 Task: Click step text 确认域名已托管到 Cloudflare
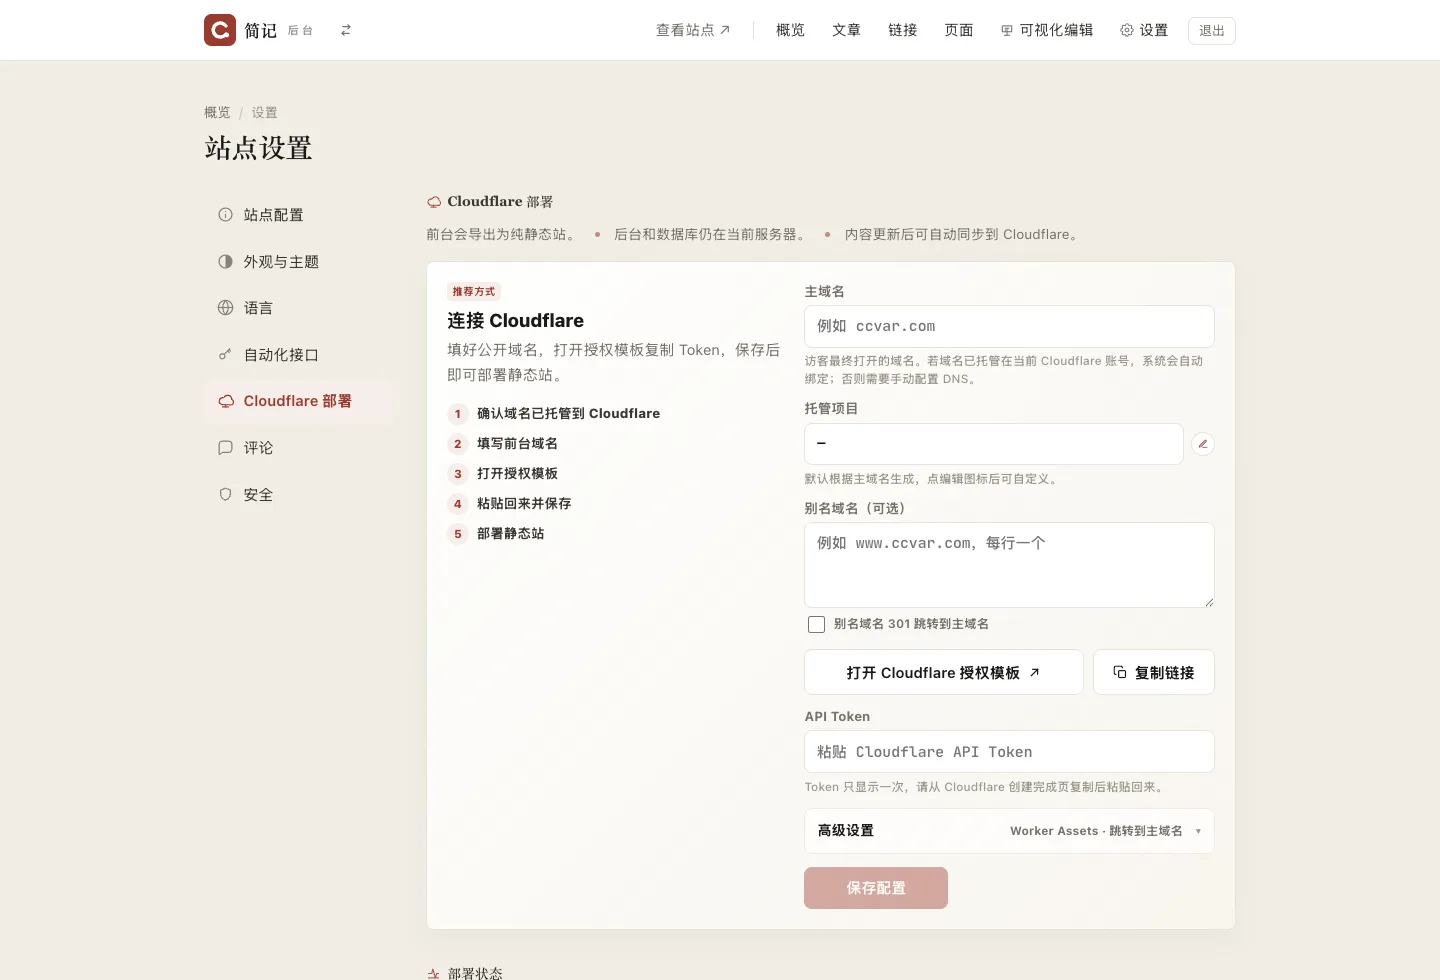click(x=568, y=413)
